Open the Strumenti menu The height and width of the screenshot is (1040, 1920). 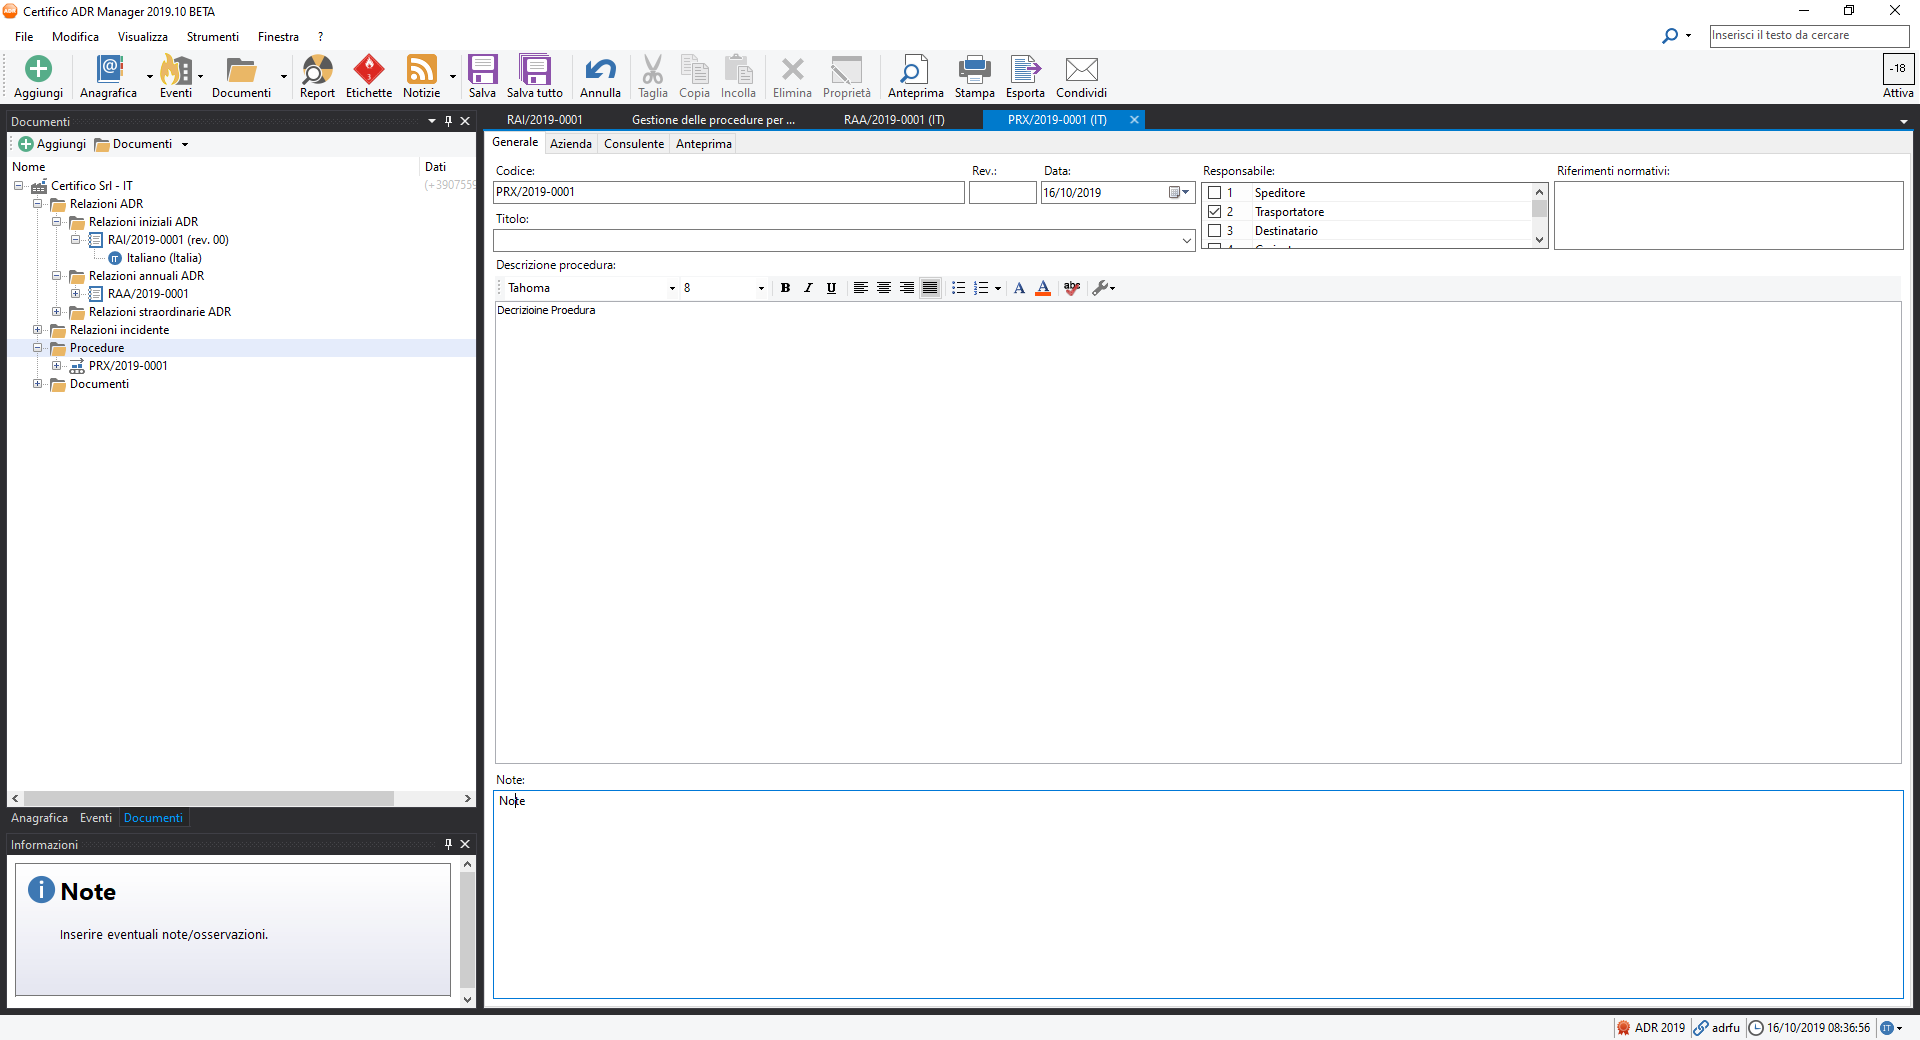(x=212, y=37)
